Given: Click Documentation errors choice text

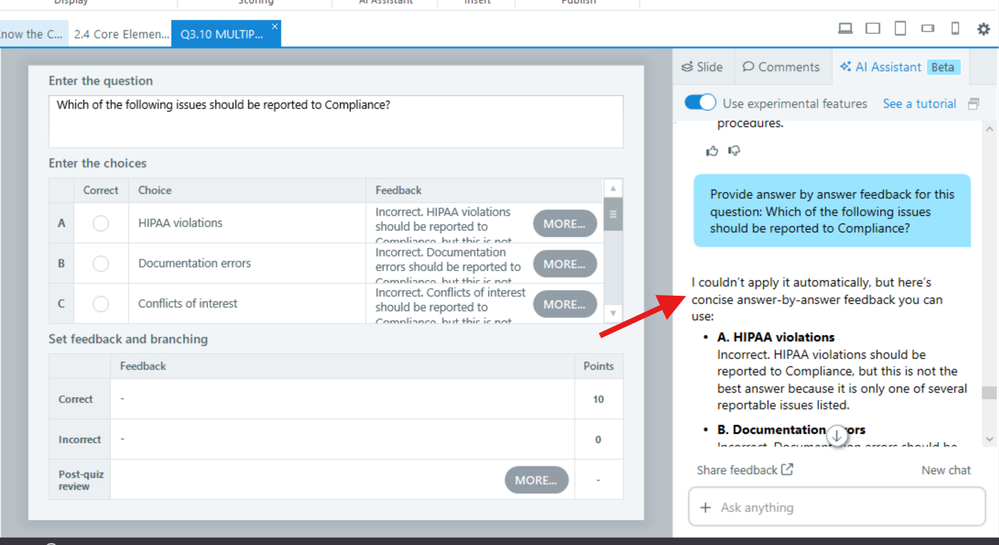Looking at the screenshot, I should (194, 263).
